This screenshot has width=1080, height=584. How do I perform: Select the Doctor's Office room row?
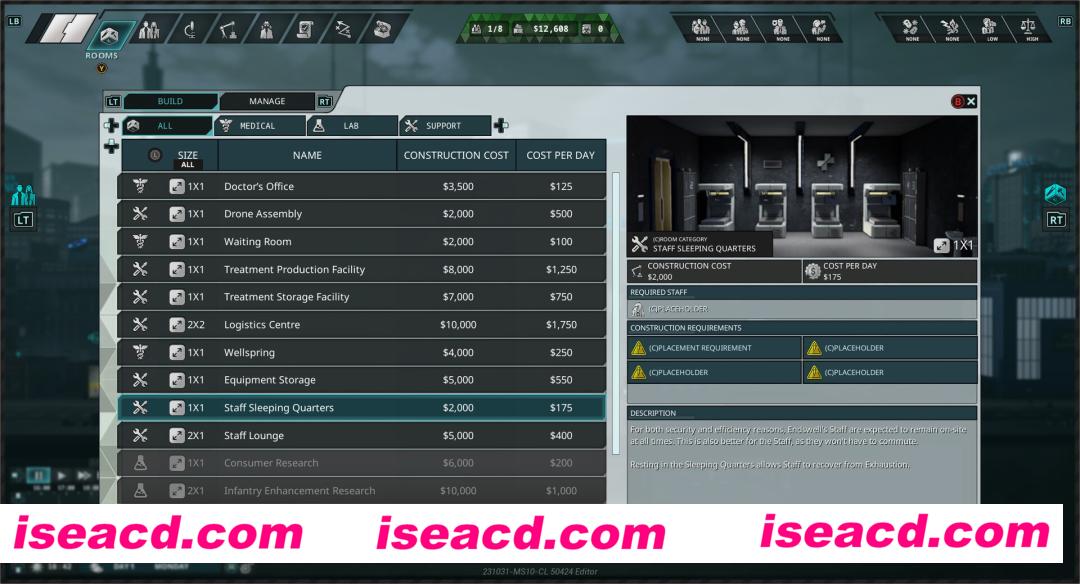point(361,187)
